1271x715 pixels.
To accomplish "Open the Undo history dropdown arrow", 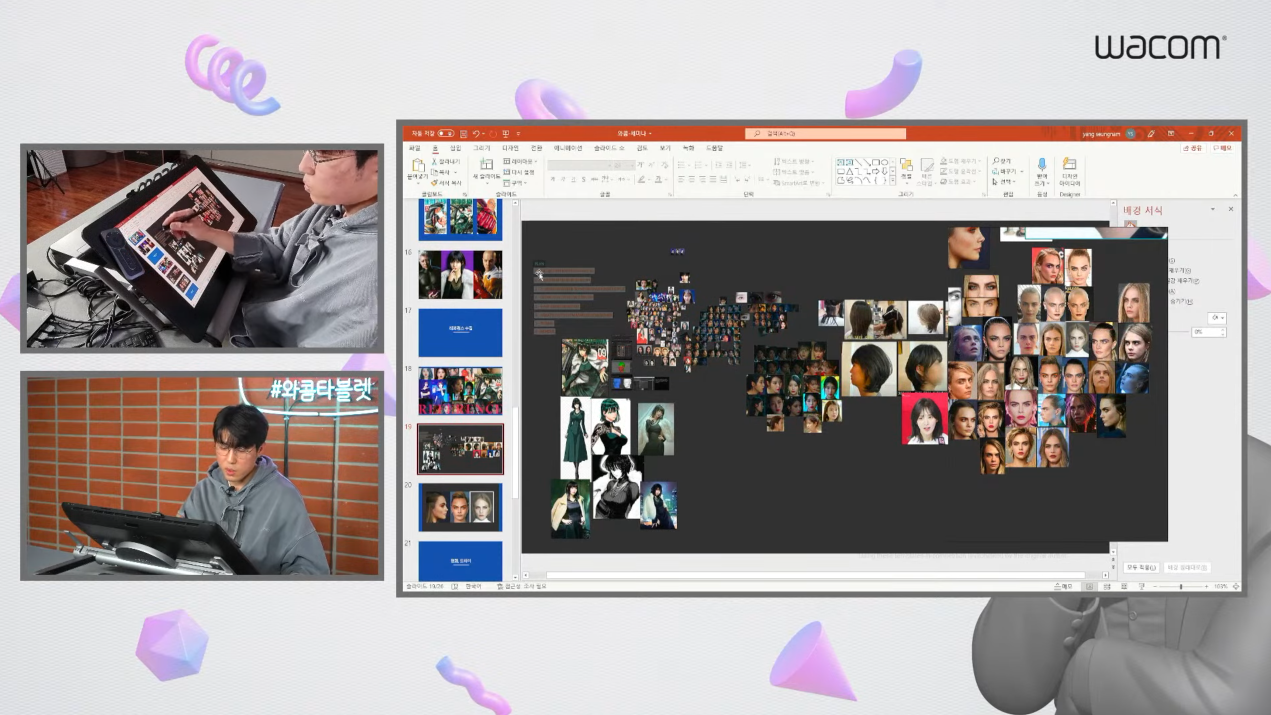I will [x=483, y=133].
